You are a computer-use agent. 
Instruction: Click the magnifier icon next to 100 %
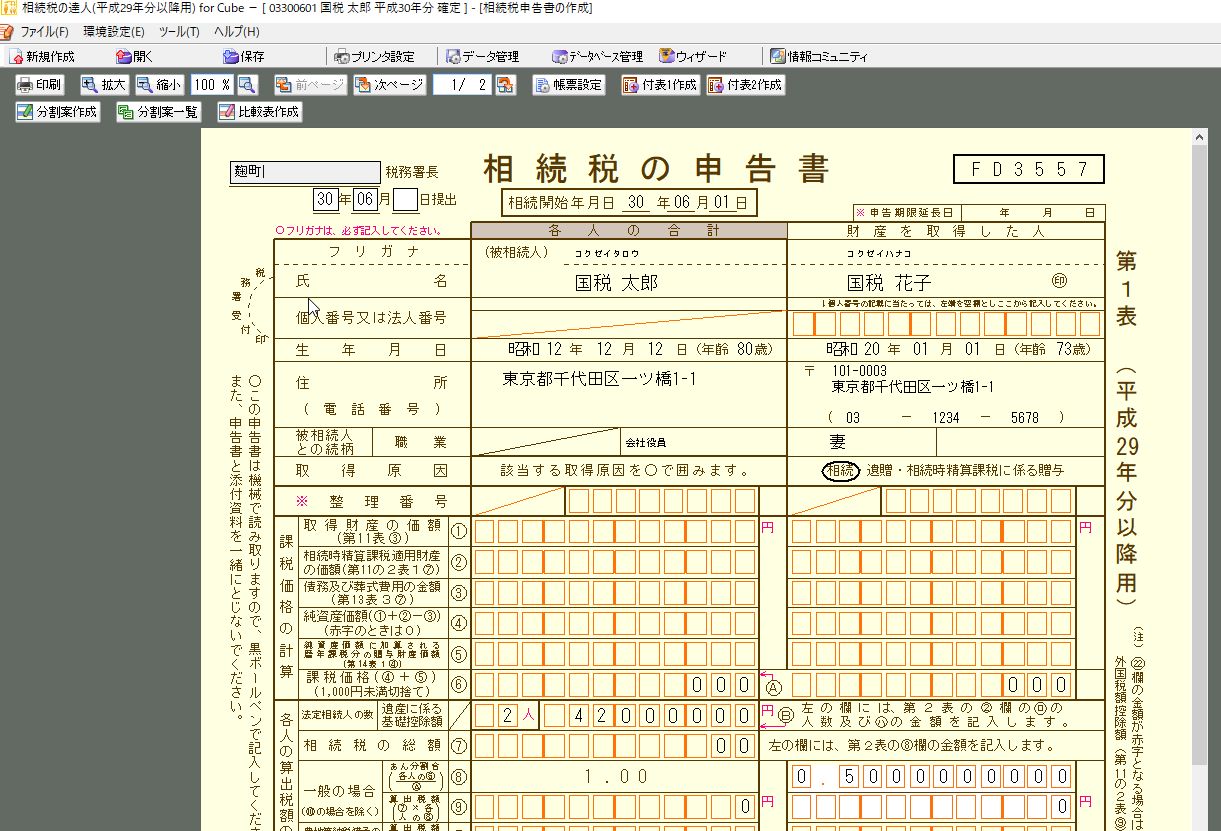(247, 85)
